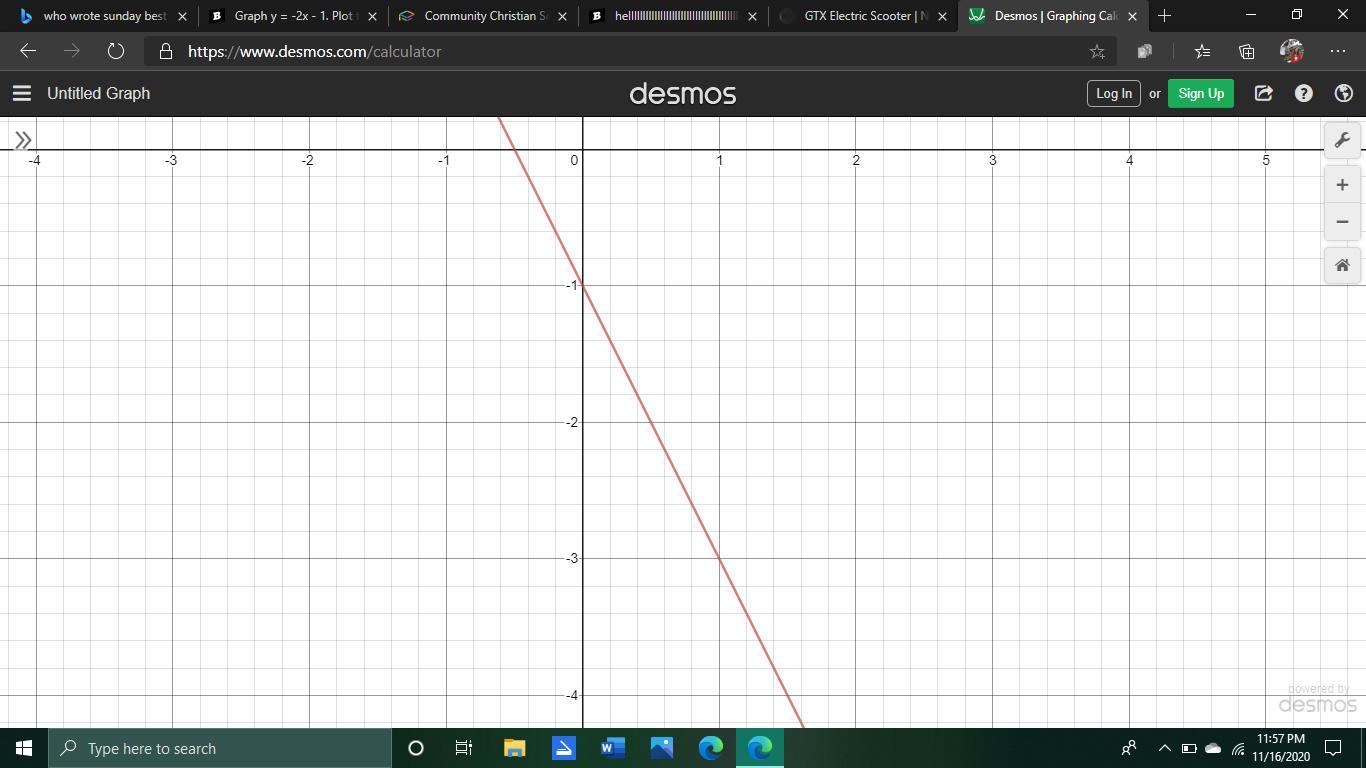The image size is (1366, 768).
Task: Open the taskbar clock and calendar
Action: [1281, 748]
